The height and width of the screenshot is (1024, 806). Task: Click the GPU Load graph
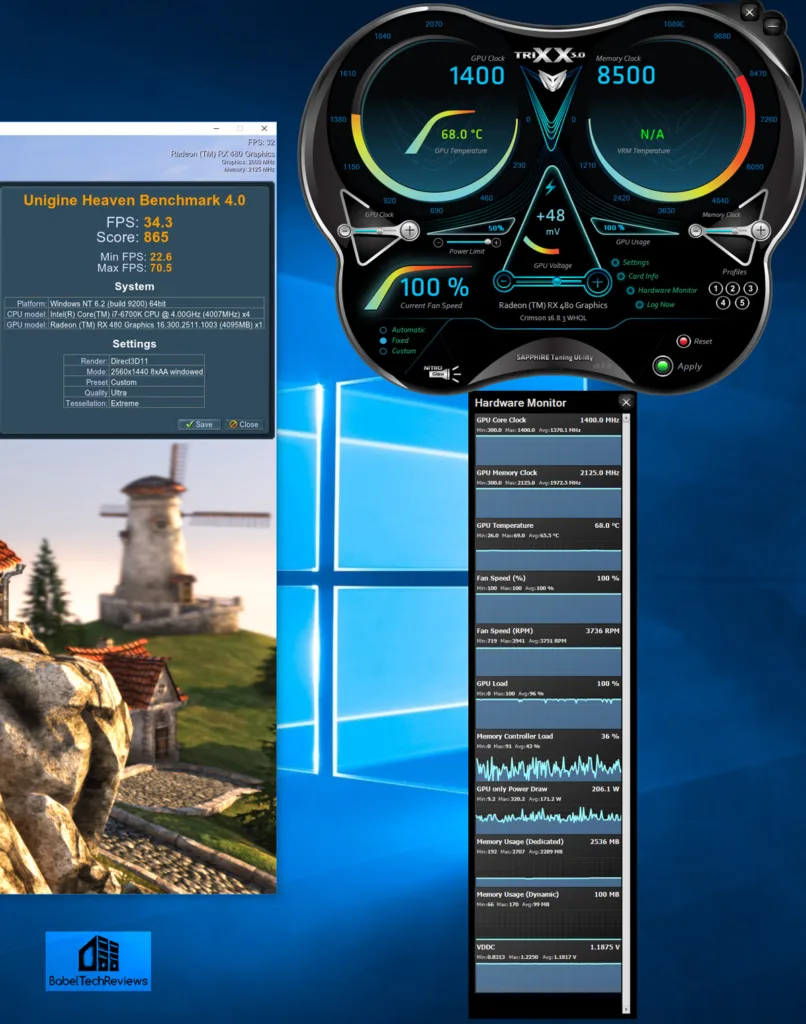(x=548, y=713)
